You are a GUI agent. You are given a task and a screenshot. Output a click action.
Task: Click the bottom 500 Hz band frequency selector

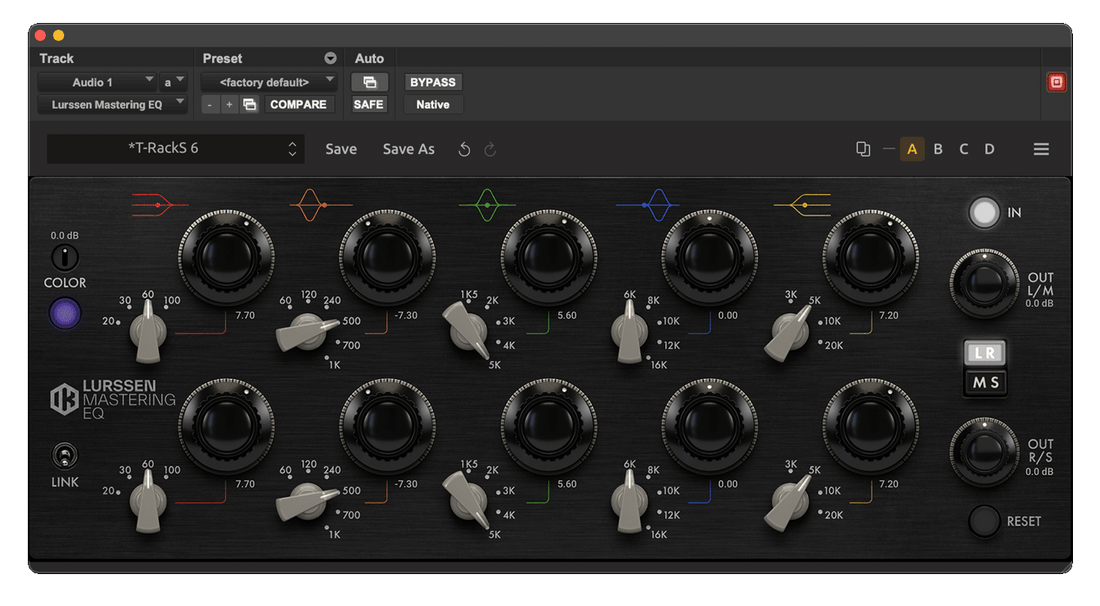307,501
